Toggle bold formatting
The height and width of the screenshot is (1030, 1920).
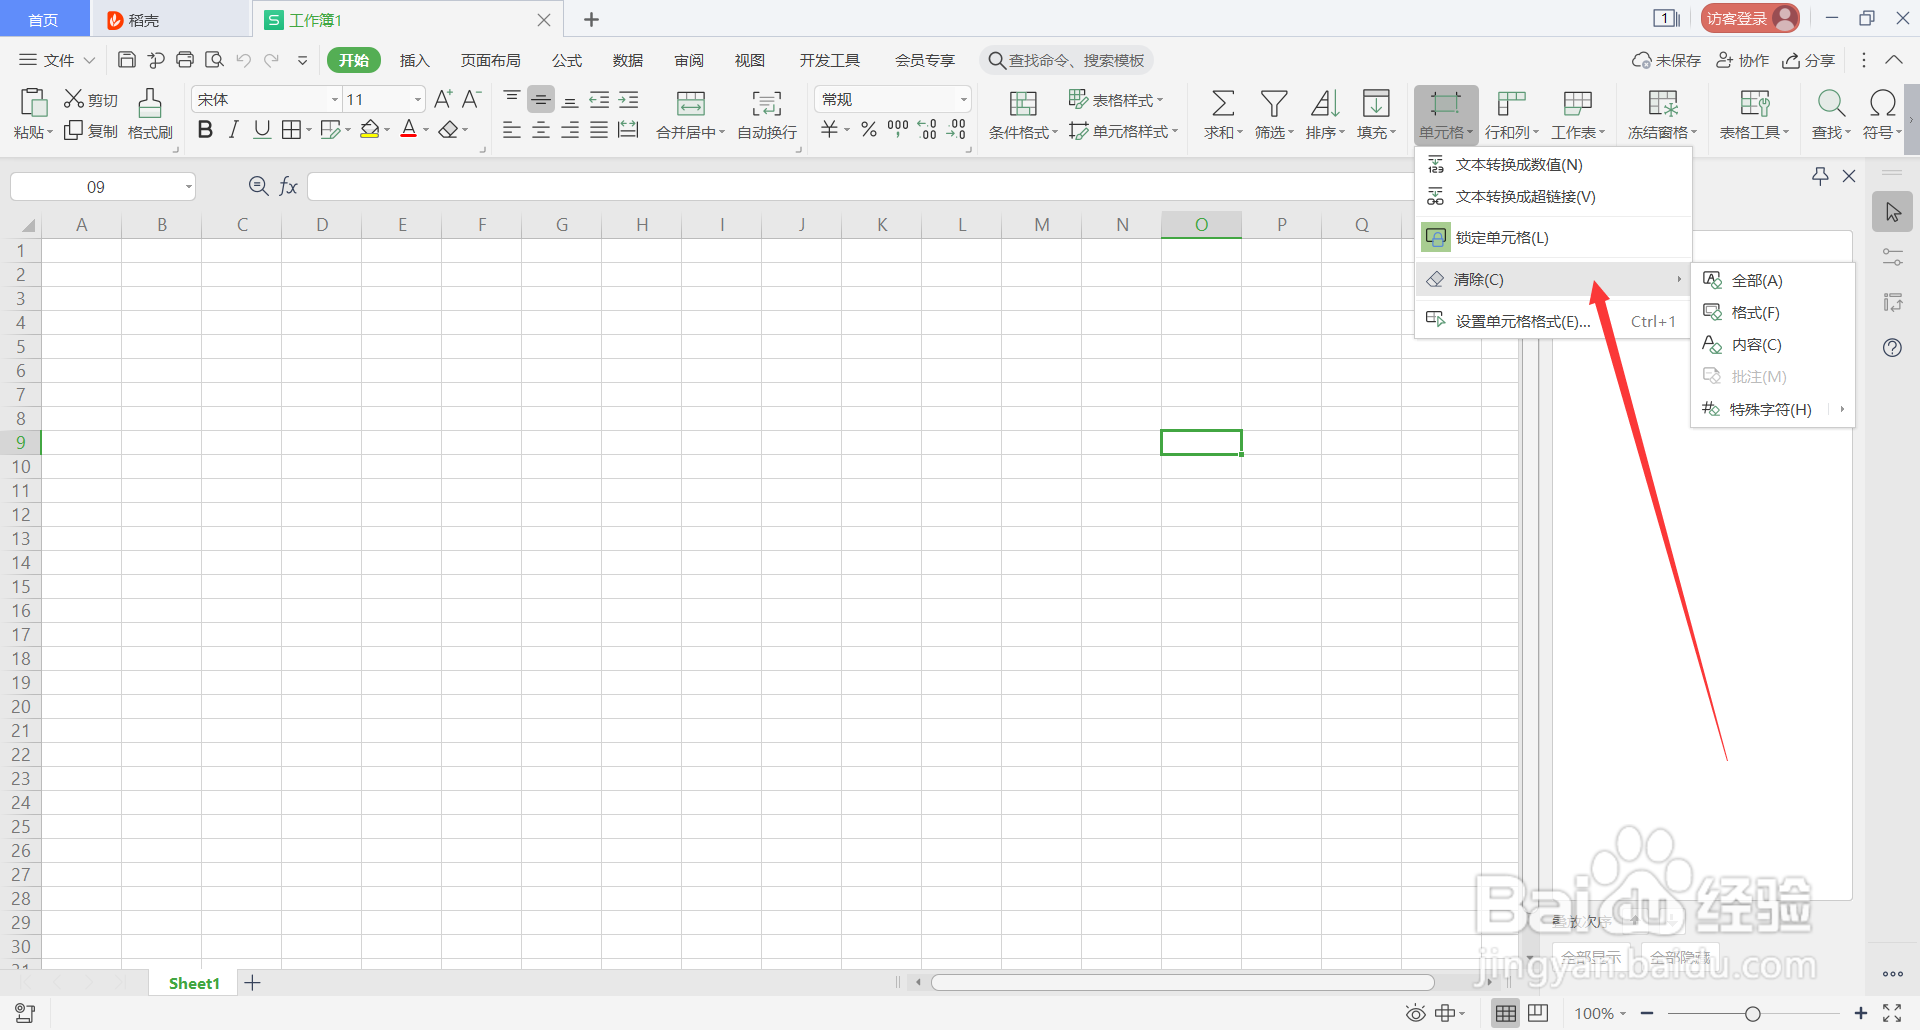pyautogui.click(x=205, y=128)
